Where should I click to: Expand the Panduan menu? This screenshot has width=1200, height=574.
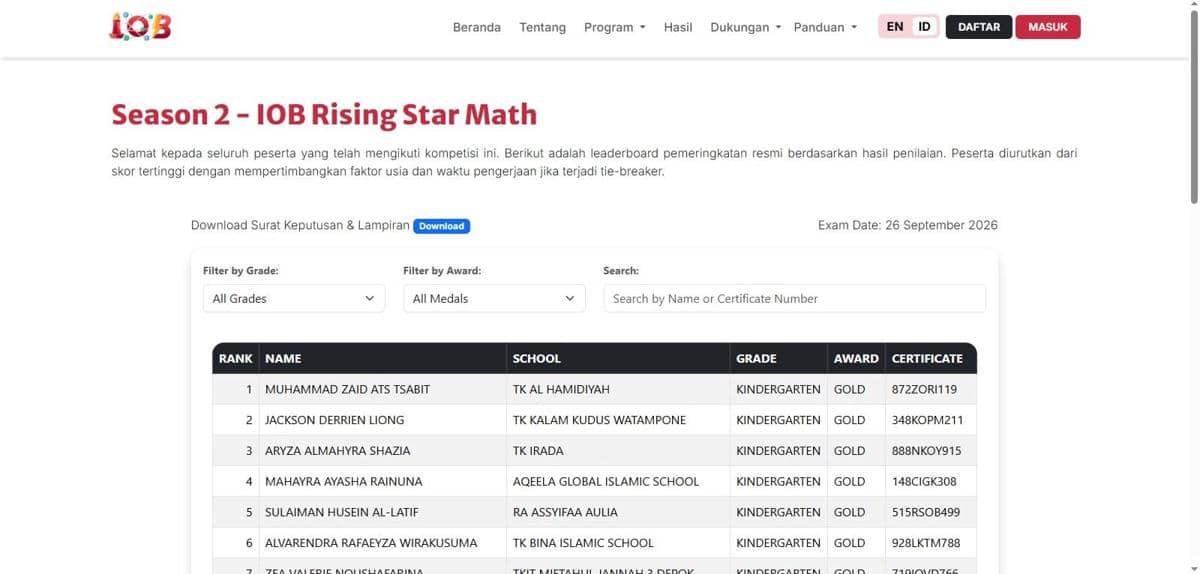825,27
